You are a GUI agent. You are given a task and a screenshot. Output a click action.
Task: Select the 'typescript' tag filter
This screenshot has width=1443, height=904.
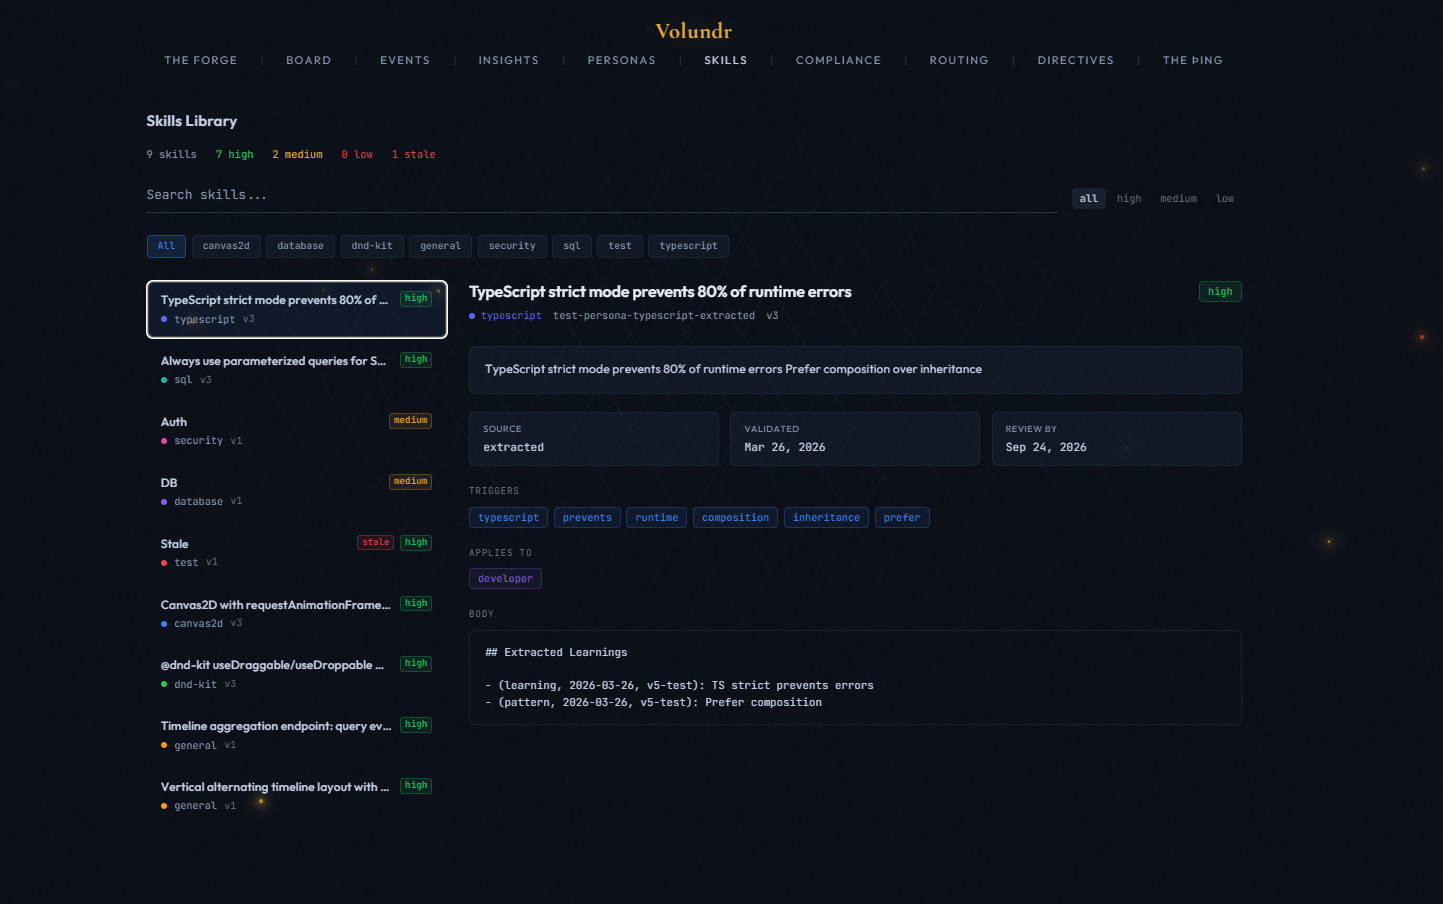688,246
